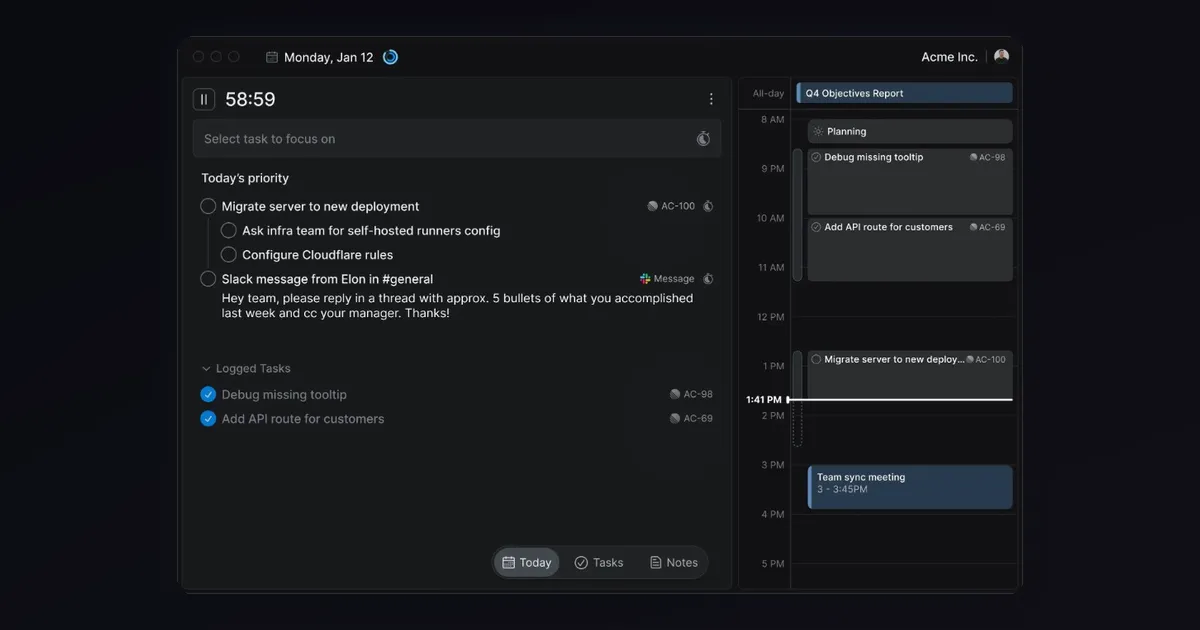The width and height of the screenshot is (1200, 630).
Task: Open the three-dot timer options menu
Action: [711, 99]
